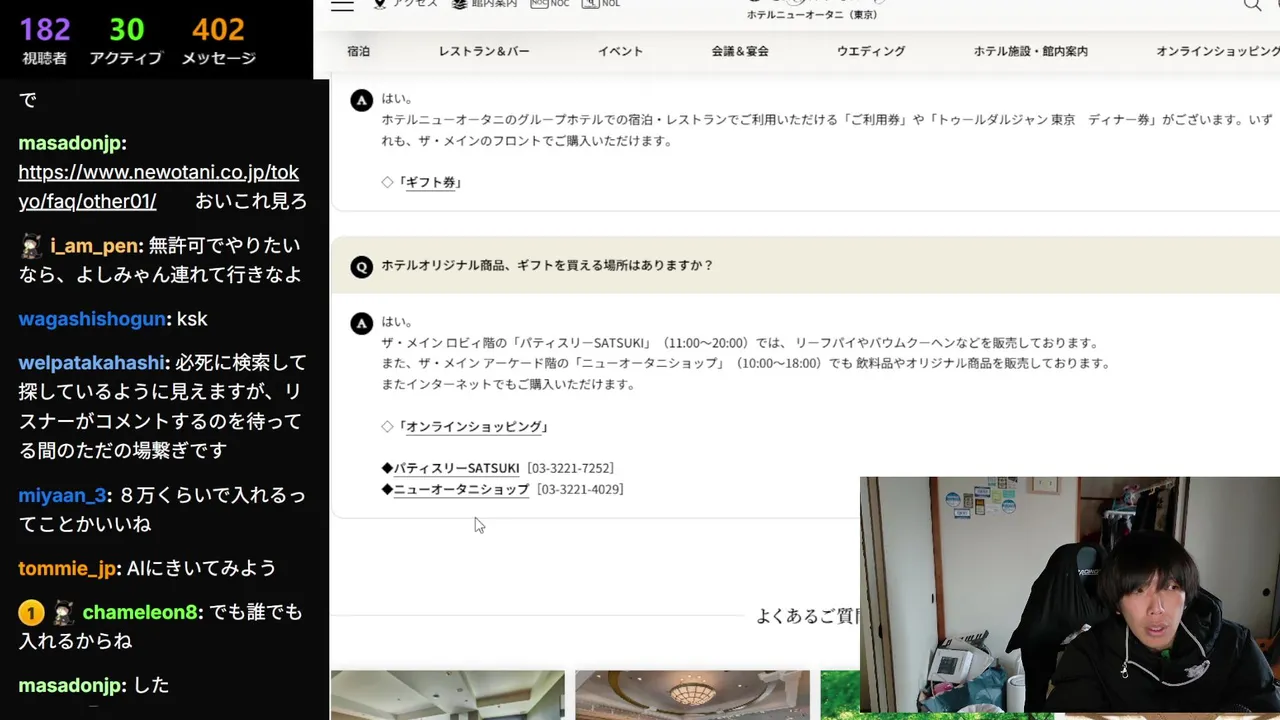Click the username welpatakahashi in chat
The image size is (1280, 720).
[x=92, y=363]
